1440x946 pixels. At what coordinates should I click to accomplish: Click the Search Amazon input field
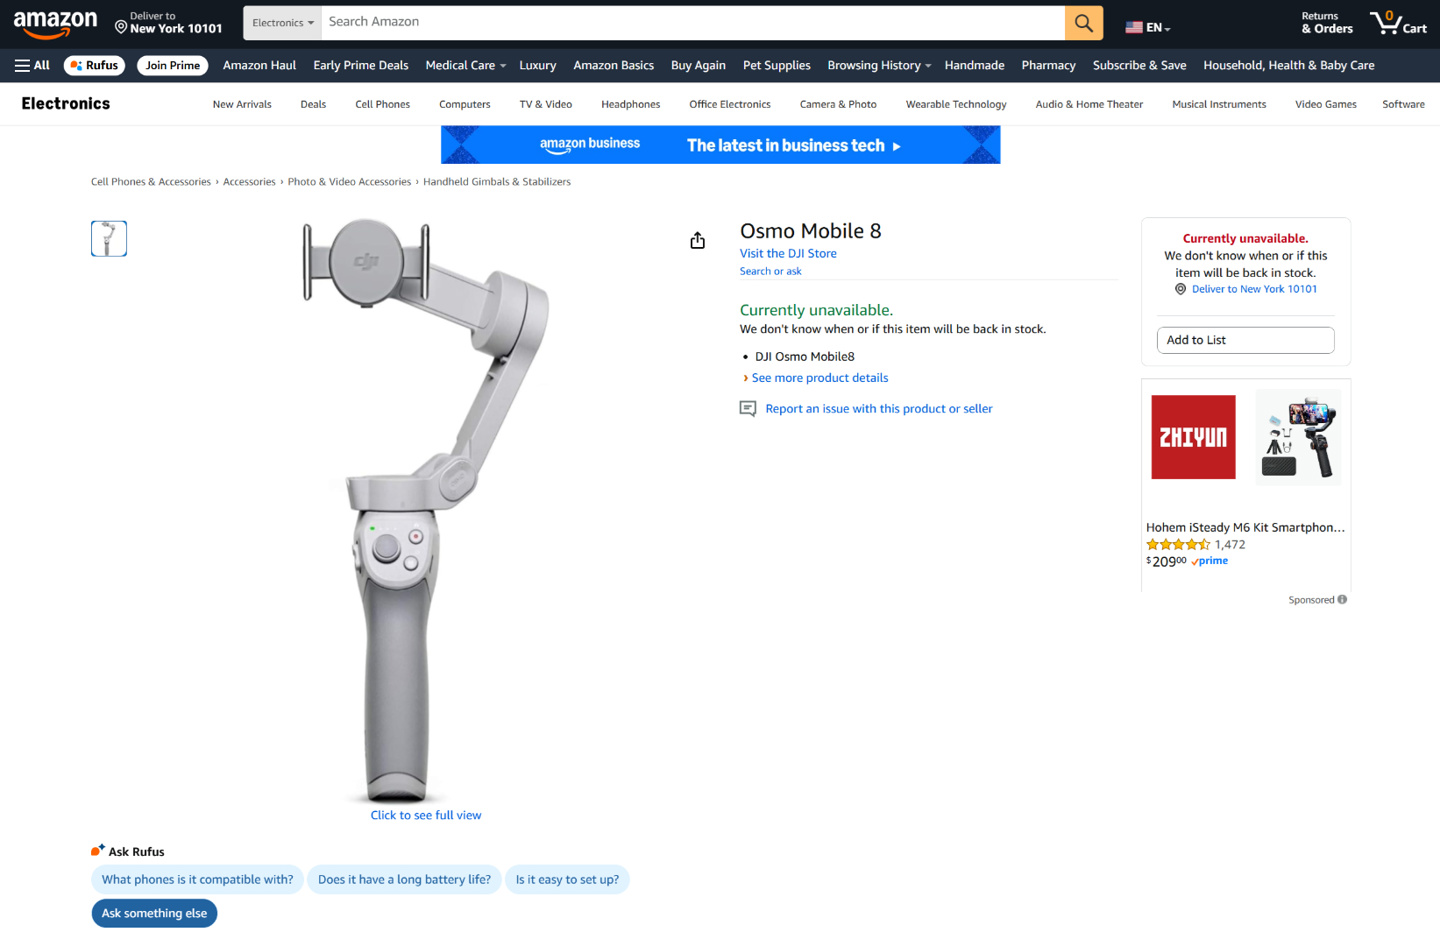(x=650, y=21)
